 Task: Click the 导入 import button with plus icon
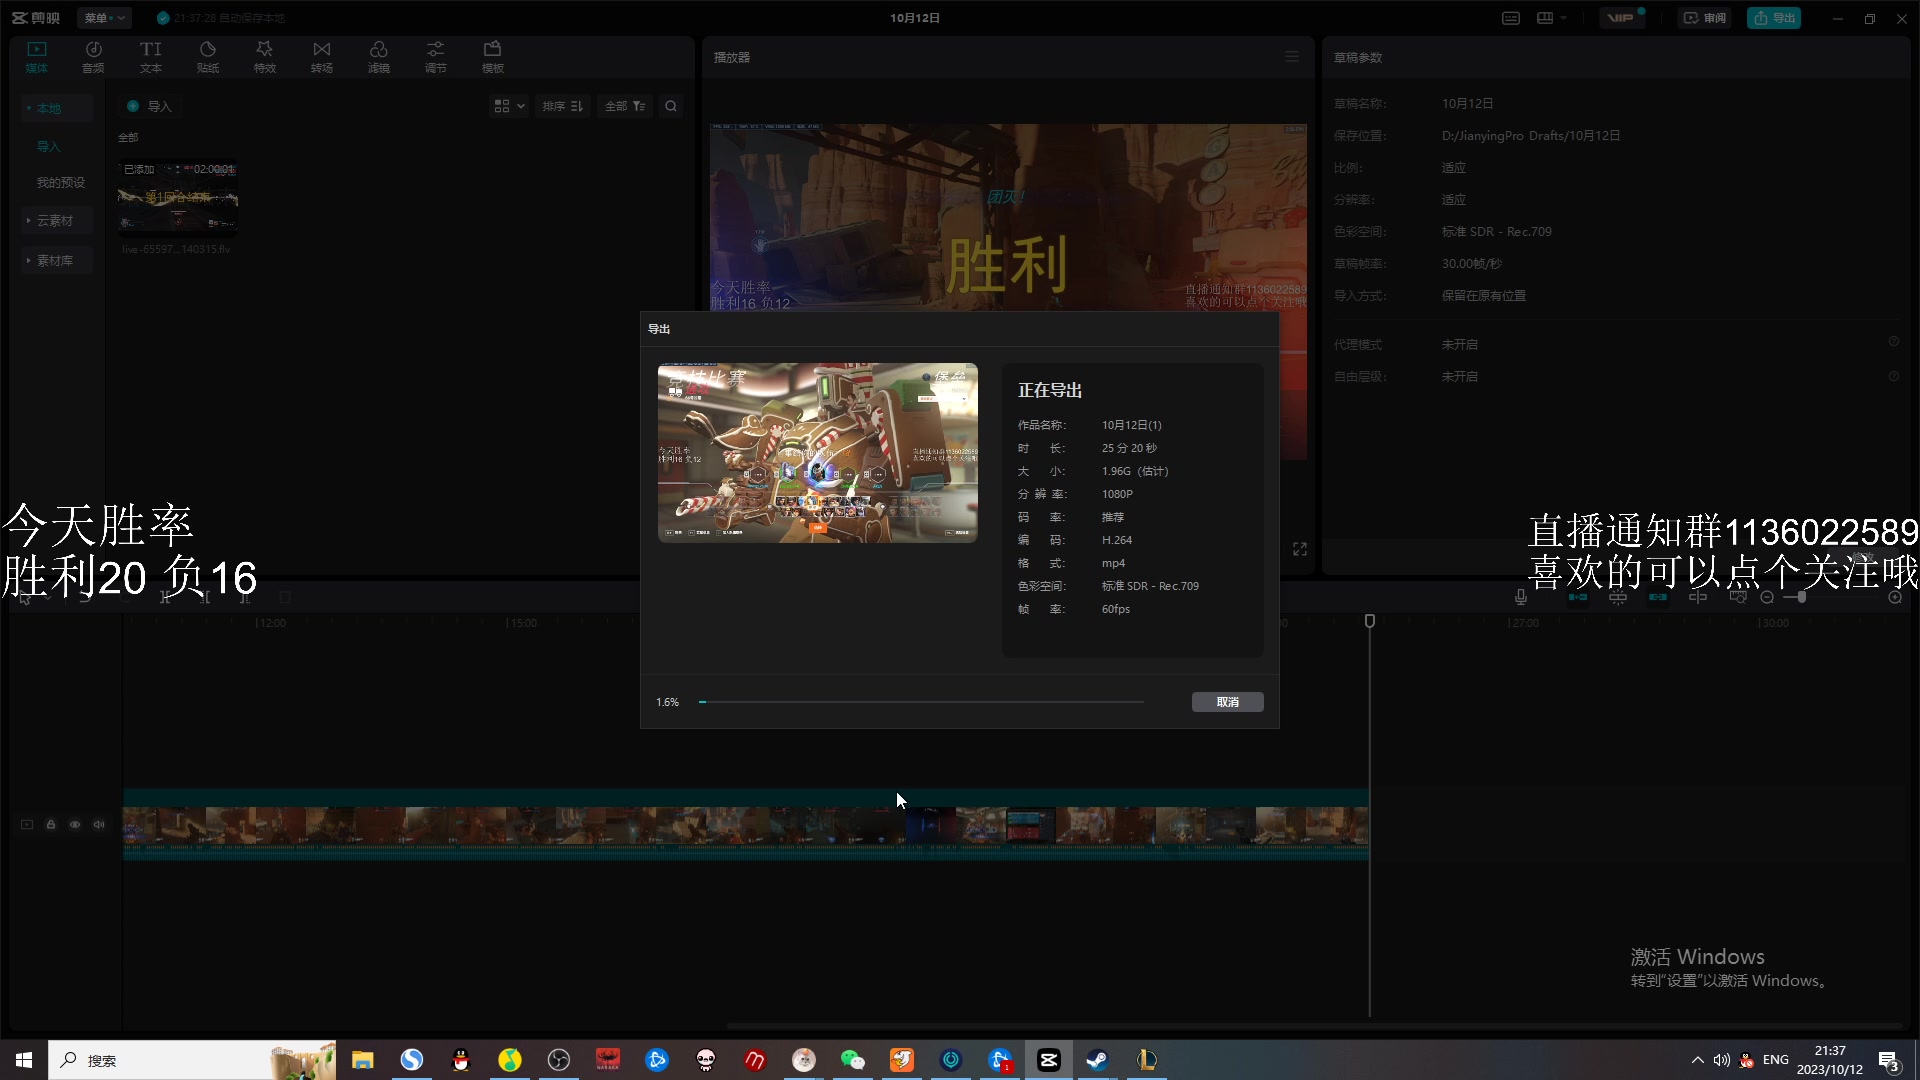(149, 106)
